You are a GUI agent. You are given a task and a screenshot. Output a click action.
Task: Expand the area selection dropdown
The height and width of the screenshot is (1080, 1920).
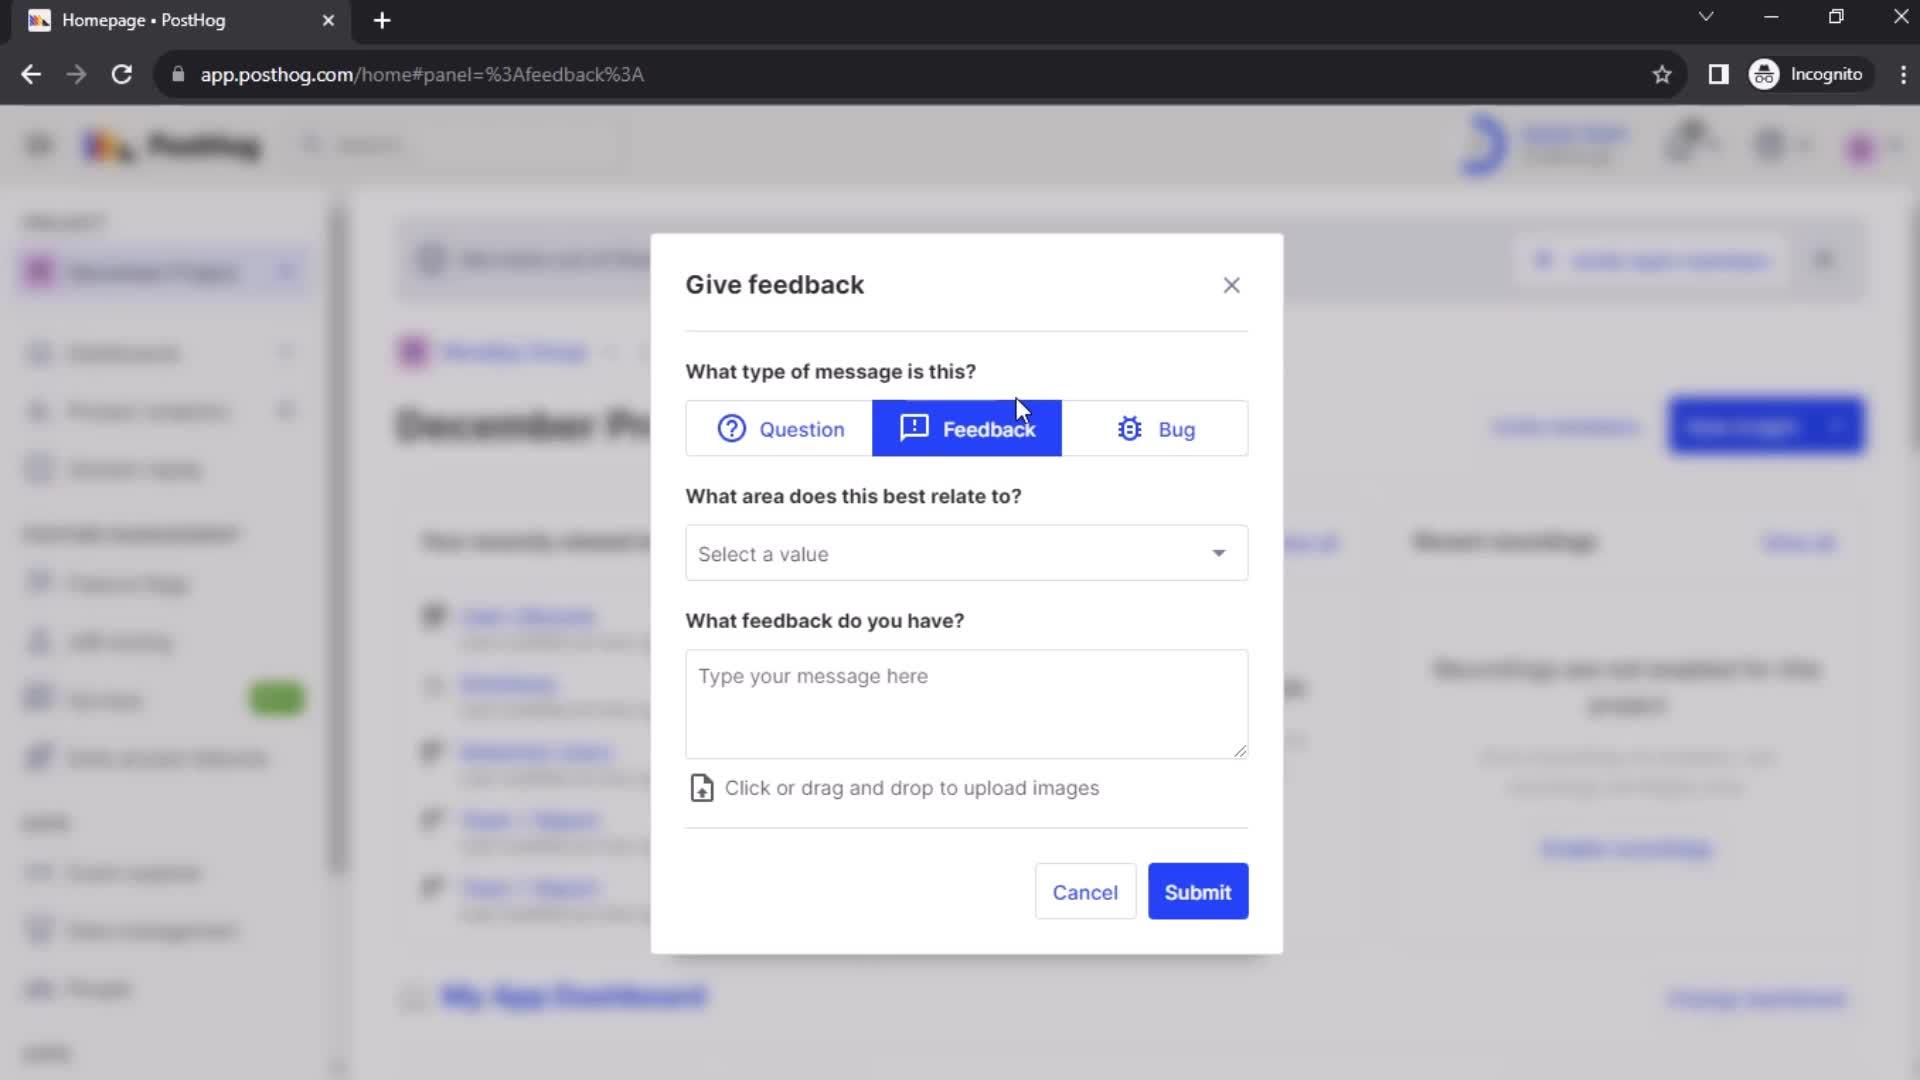(x=964, y=553)
